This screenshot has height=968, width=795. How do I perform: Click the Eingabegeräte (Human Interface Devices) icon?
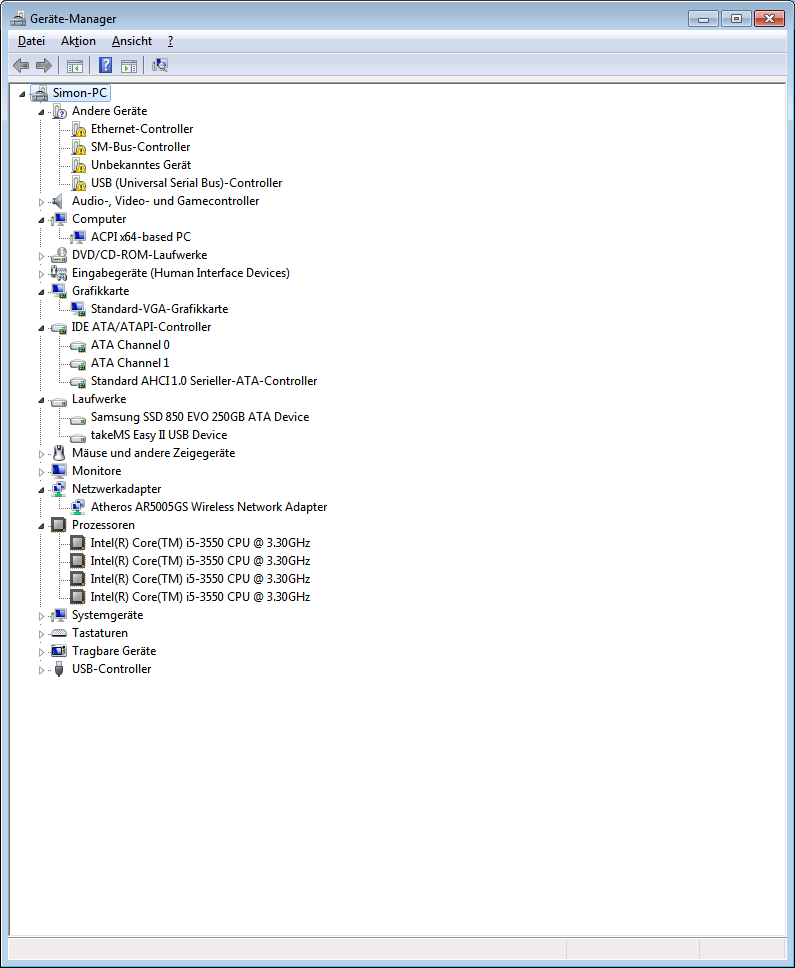click(59, 273)
